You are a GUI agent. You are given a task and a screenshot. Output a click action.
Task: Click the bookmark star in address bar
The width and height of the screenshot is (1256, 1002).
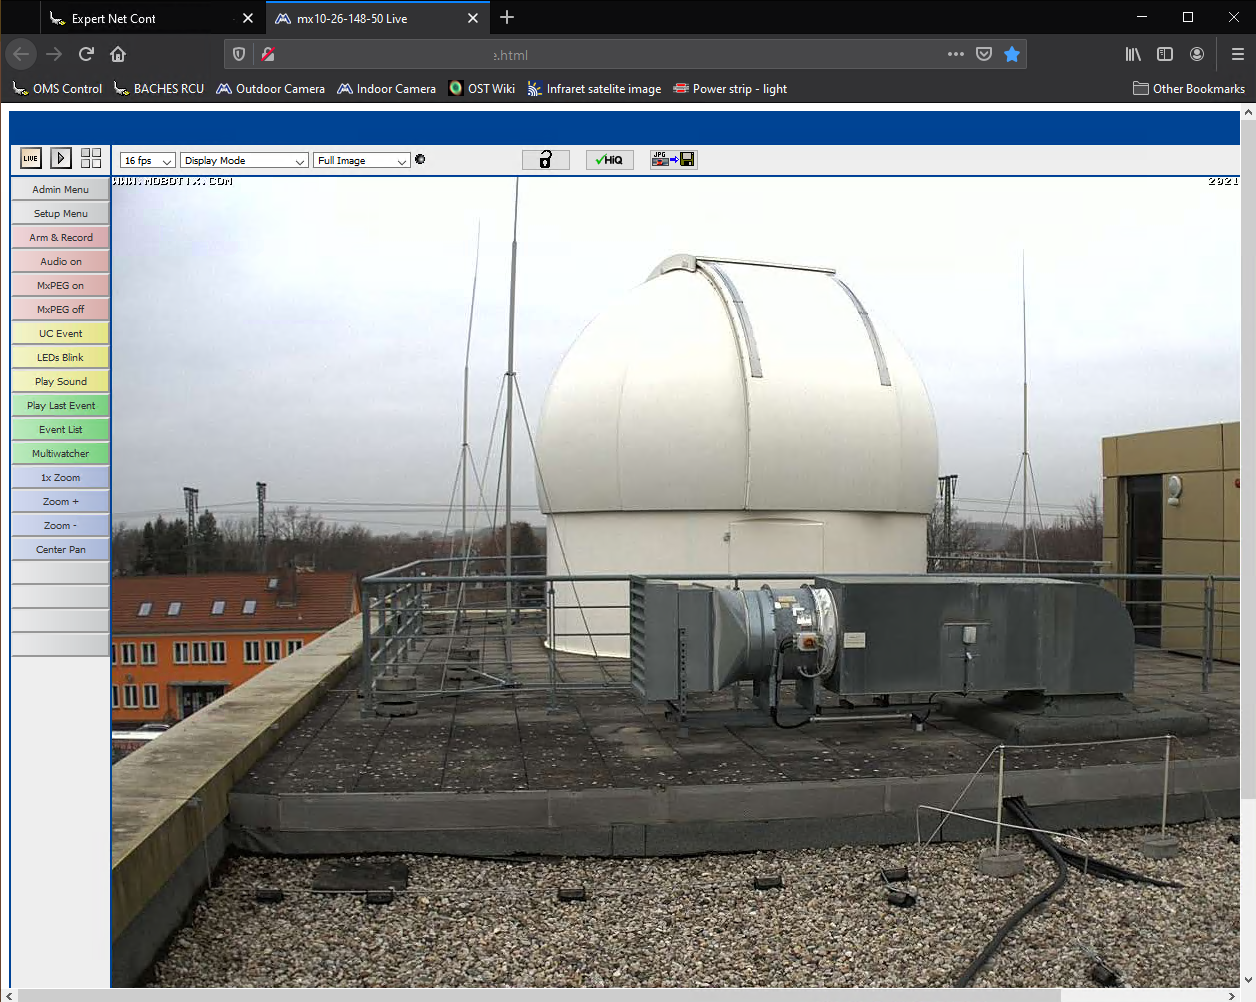click(x=1012, y=55)
